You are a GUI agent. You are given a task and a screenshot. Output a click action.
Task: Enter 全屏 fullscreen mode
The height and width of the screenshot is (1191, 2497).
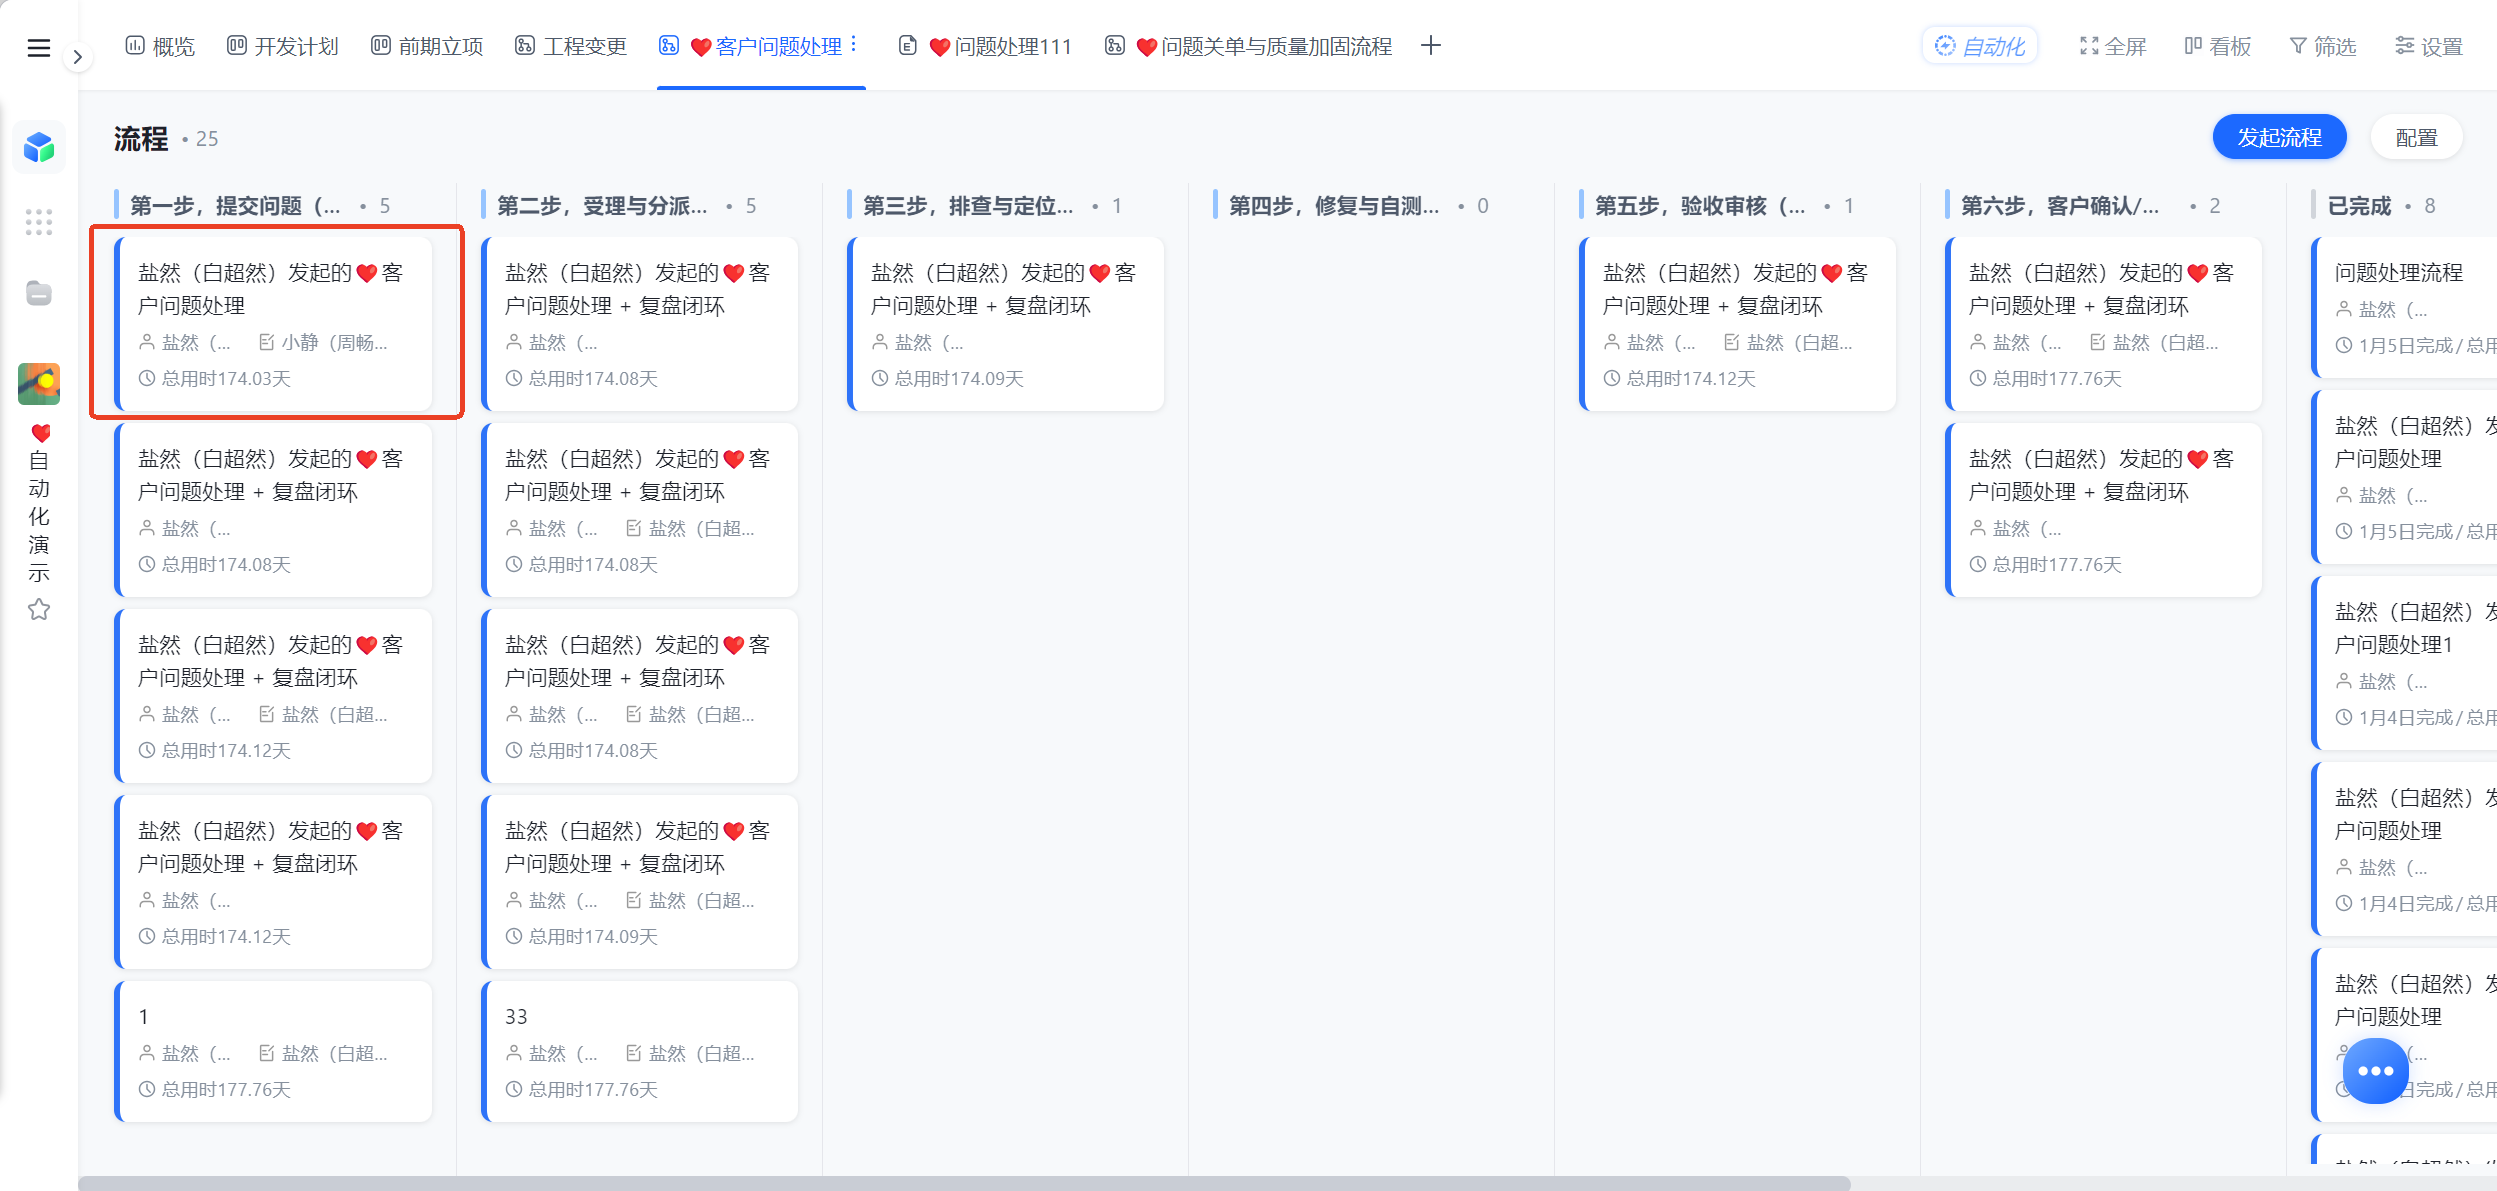tap(2113, 46)
